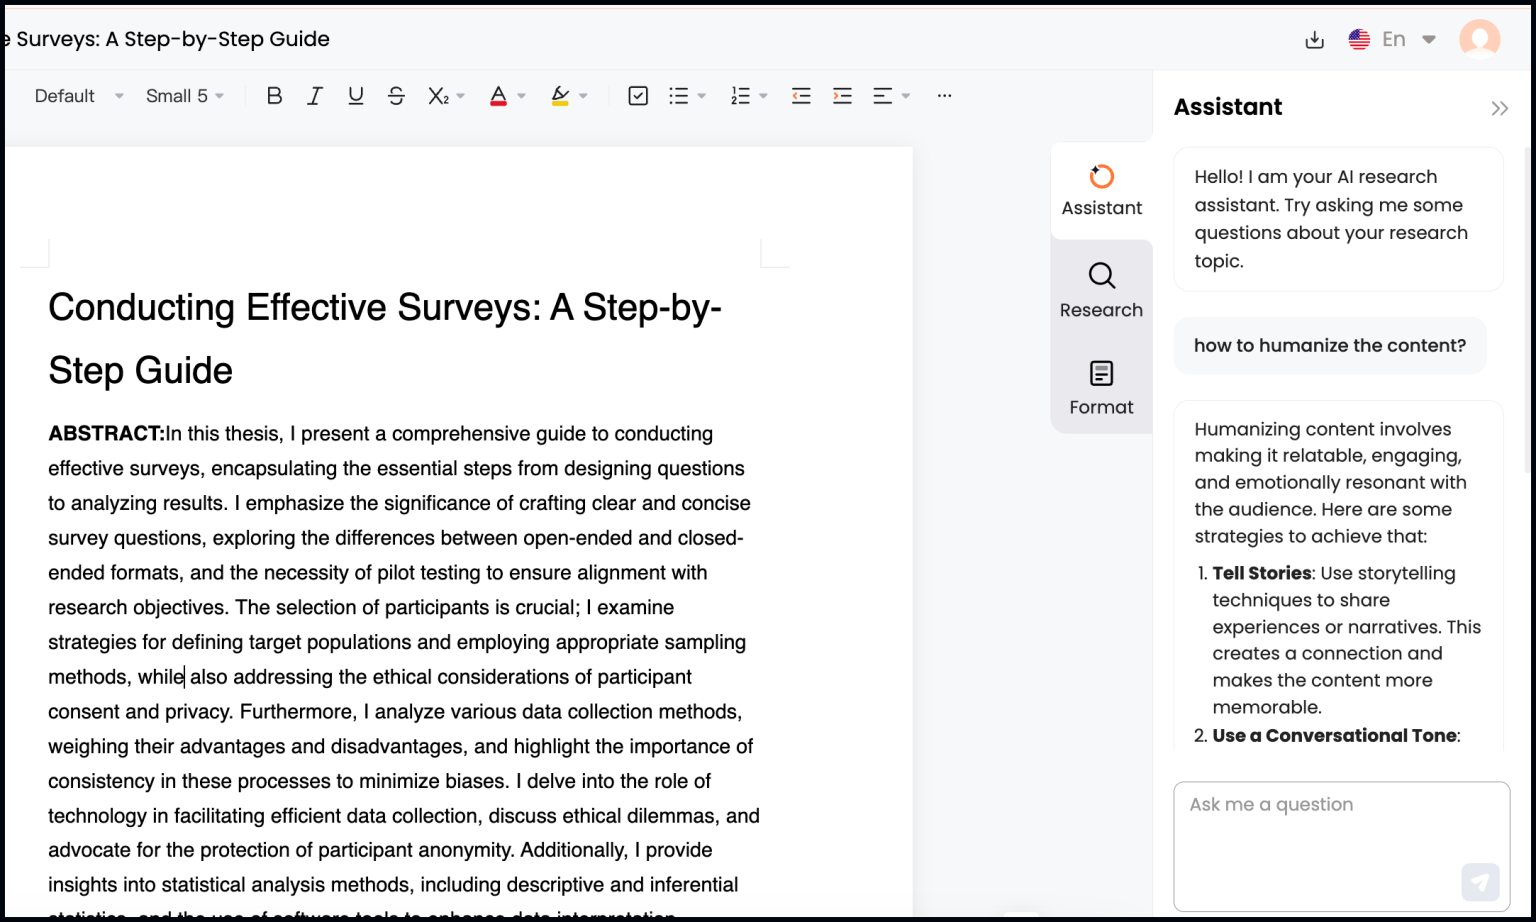
Task: Switch to the Format tab
Action: pos(1101,387)
